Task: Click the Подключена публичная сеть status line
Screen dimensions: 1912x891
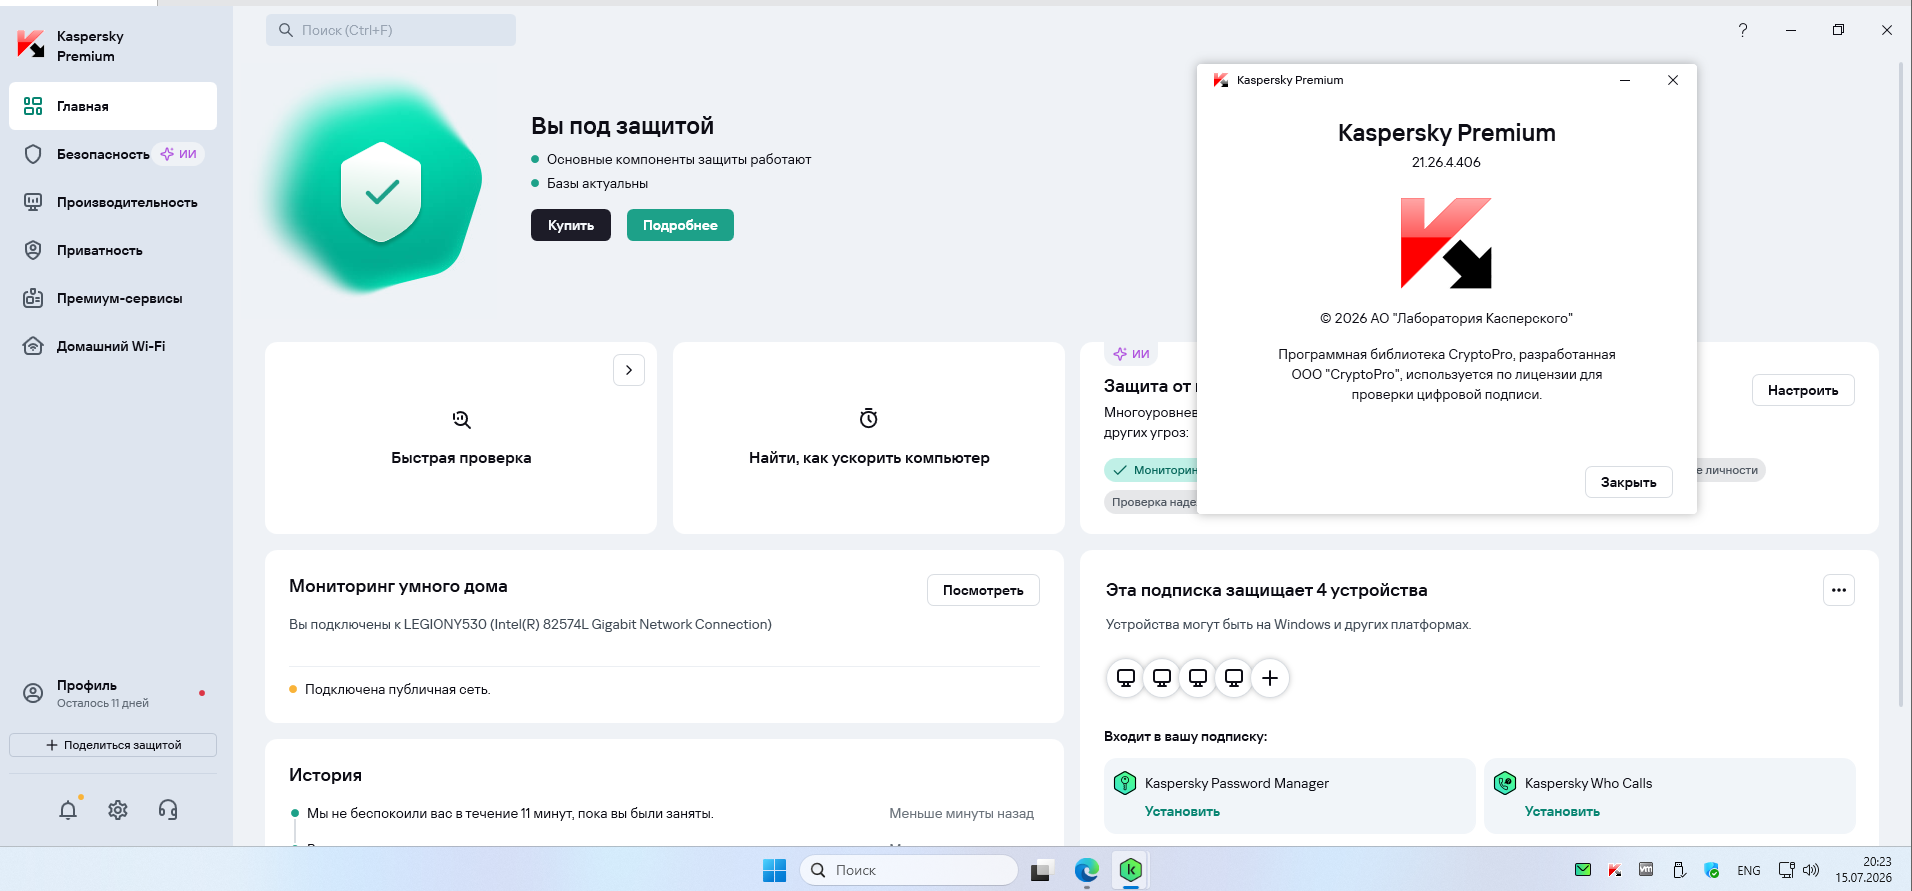Action: [x=398, y=689]
